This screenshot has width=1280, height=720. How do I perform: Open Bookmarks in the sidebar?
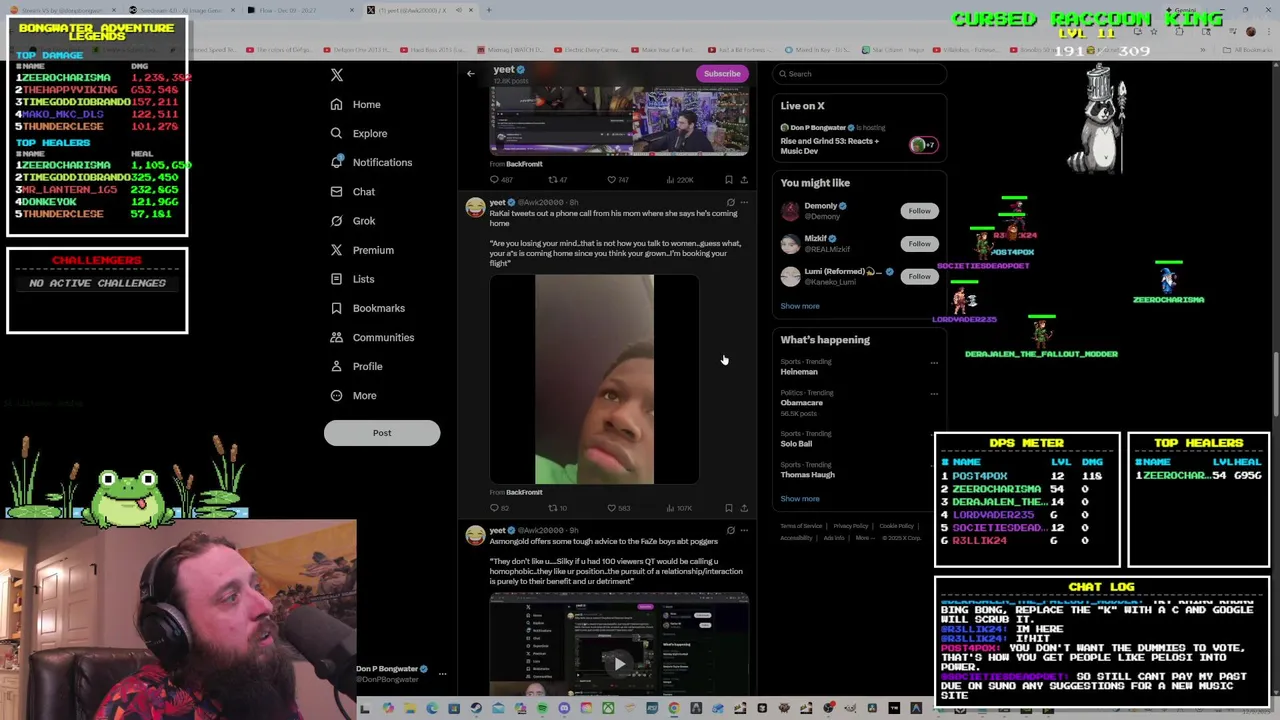click(x=368, y=308)
